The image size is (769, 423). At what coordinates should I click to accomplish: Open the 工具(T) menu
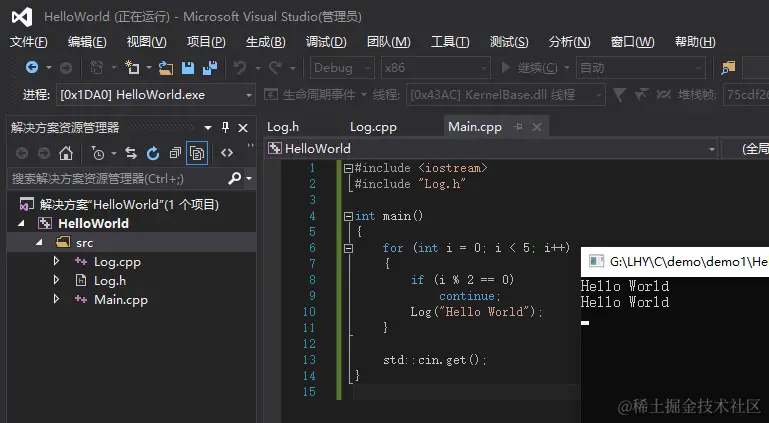click(450, 42)
